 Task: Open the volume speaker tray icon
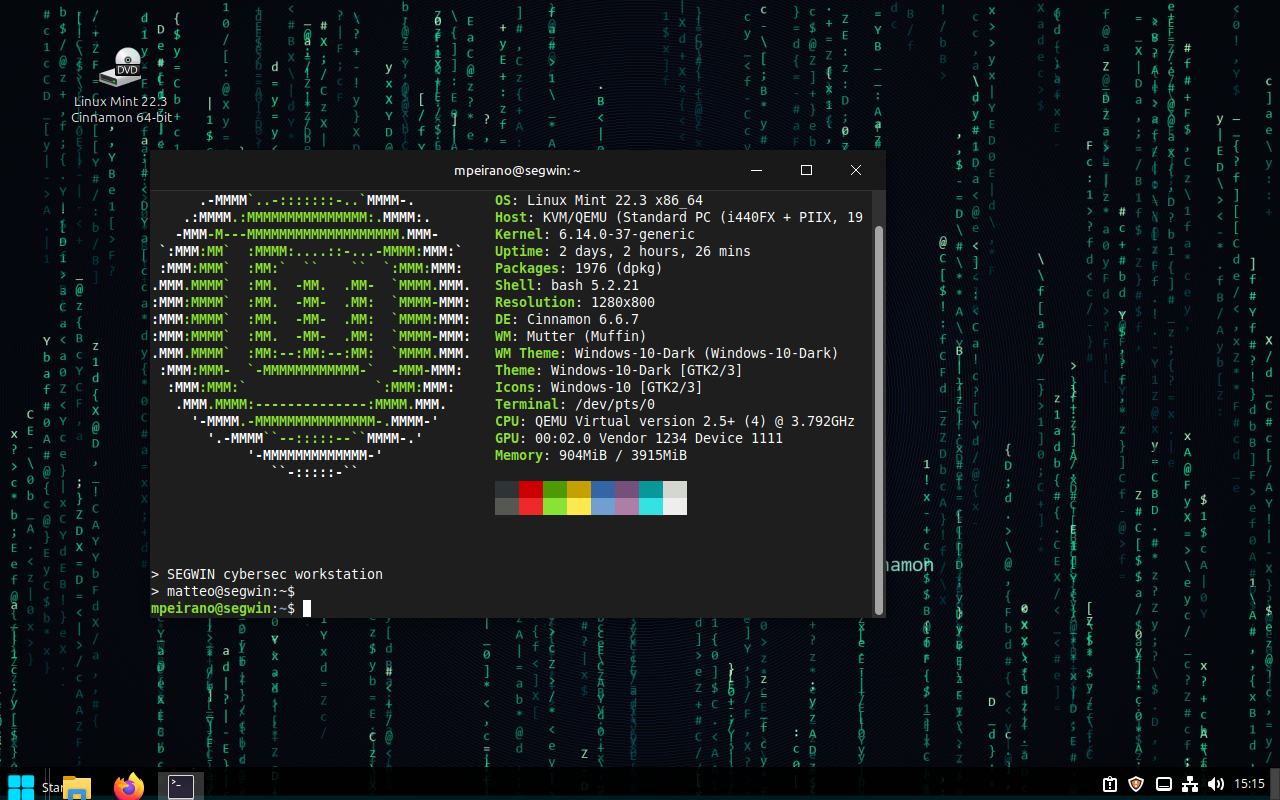point(1216,784)
